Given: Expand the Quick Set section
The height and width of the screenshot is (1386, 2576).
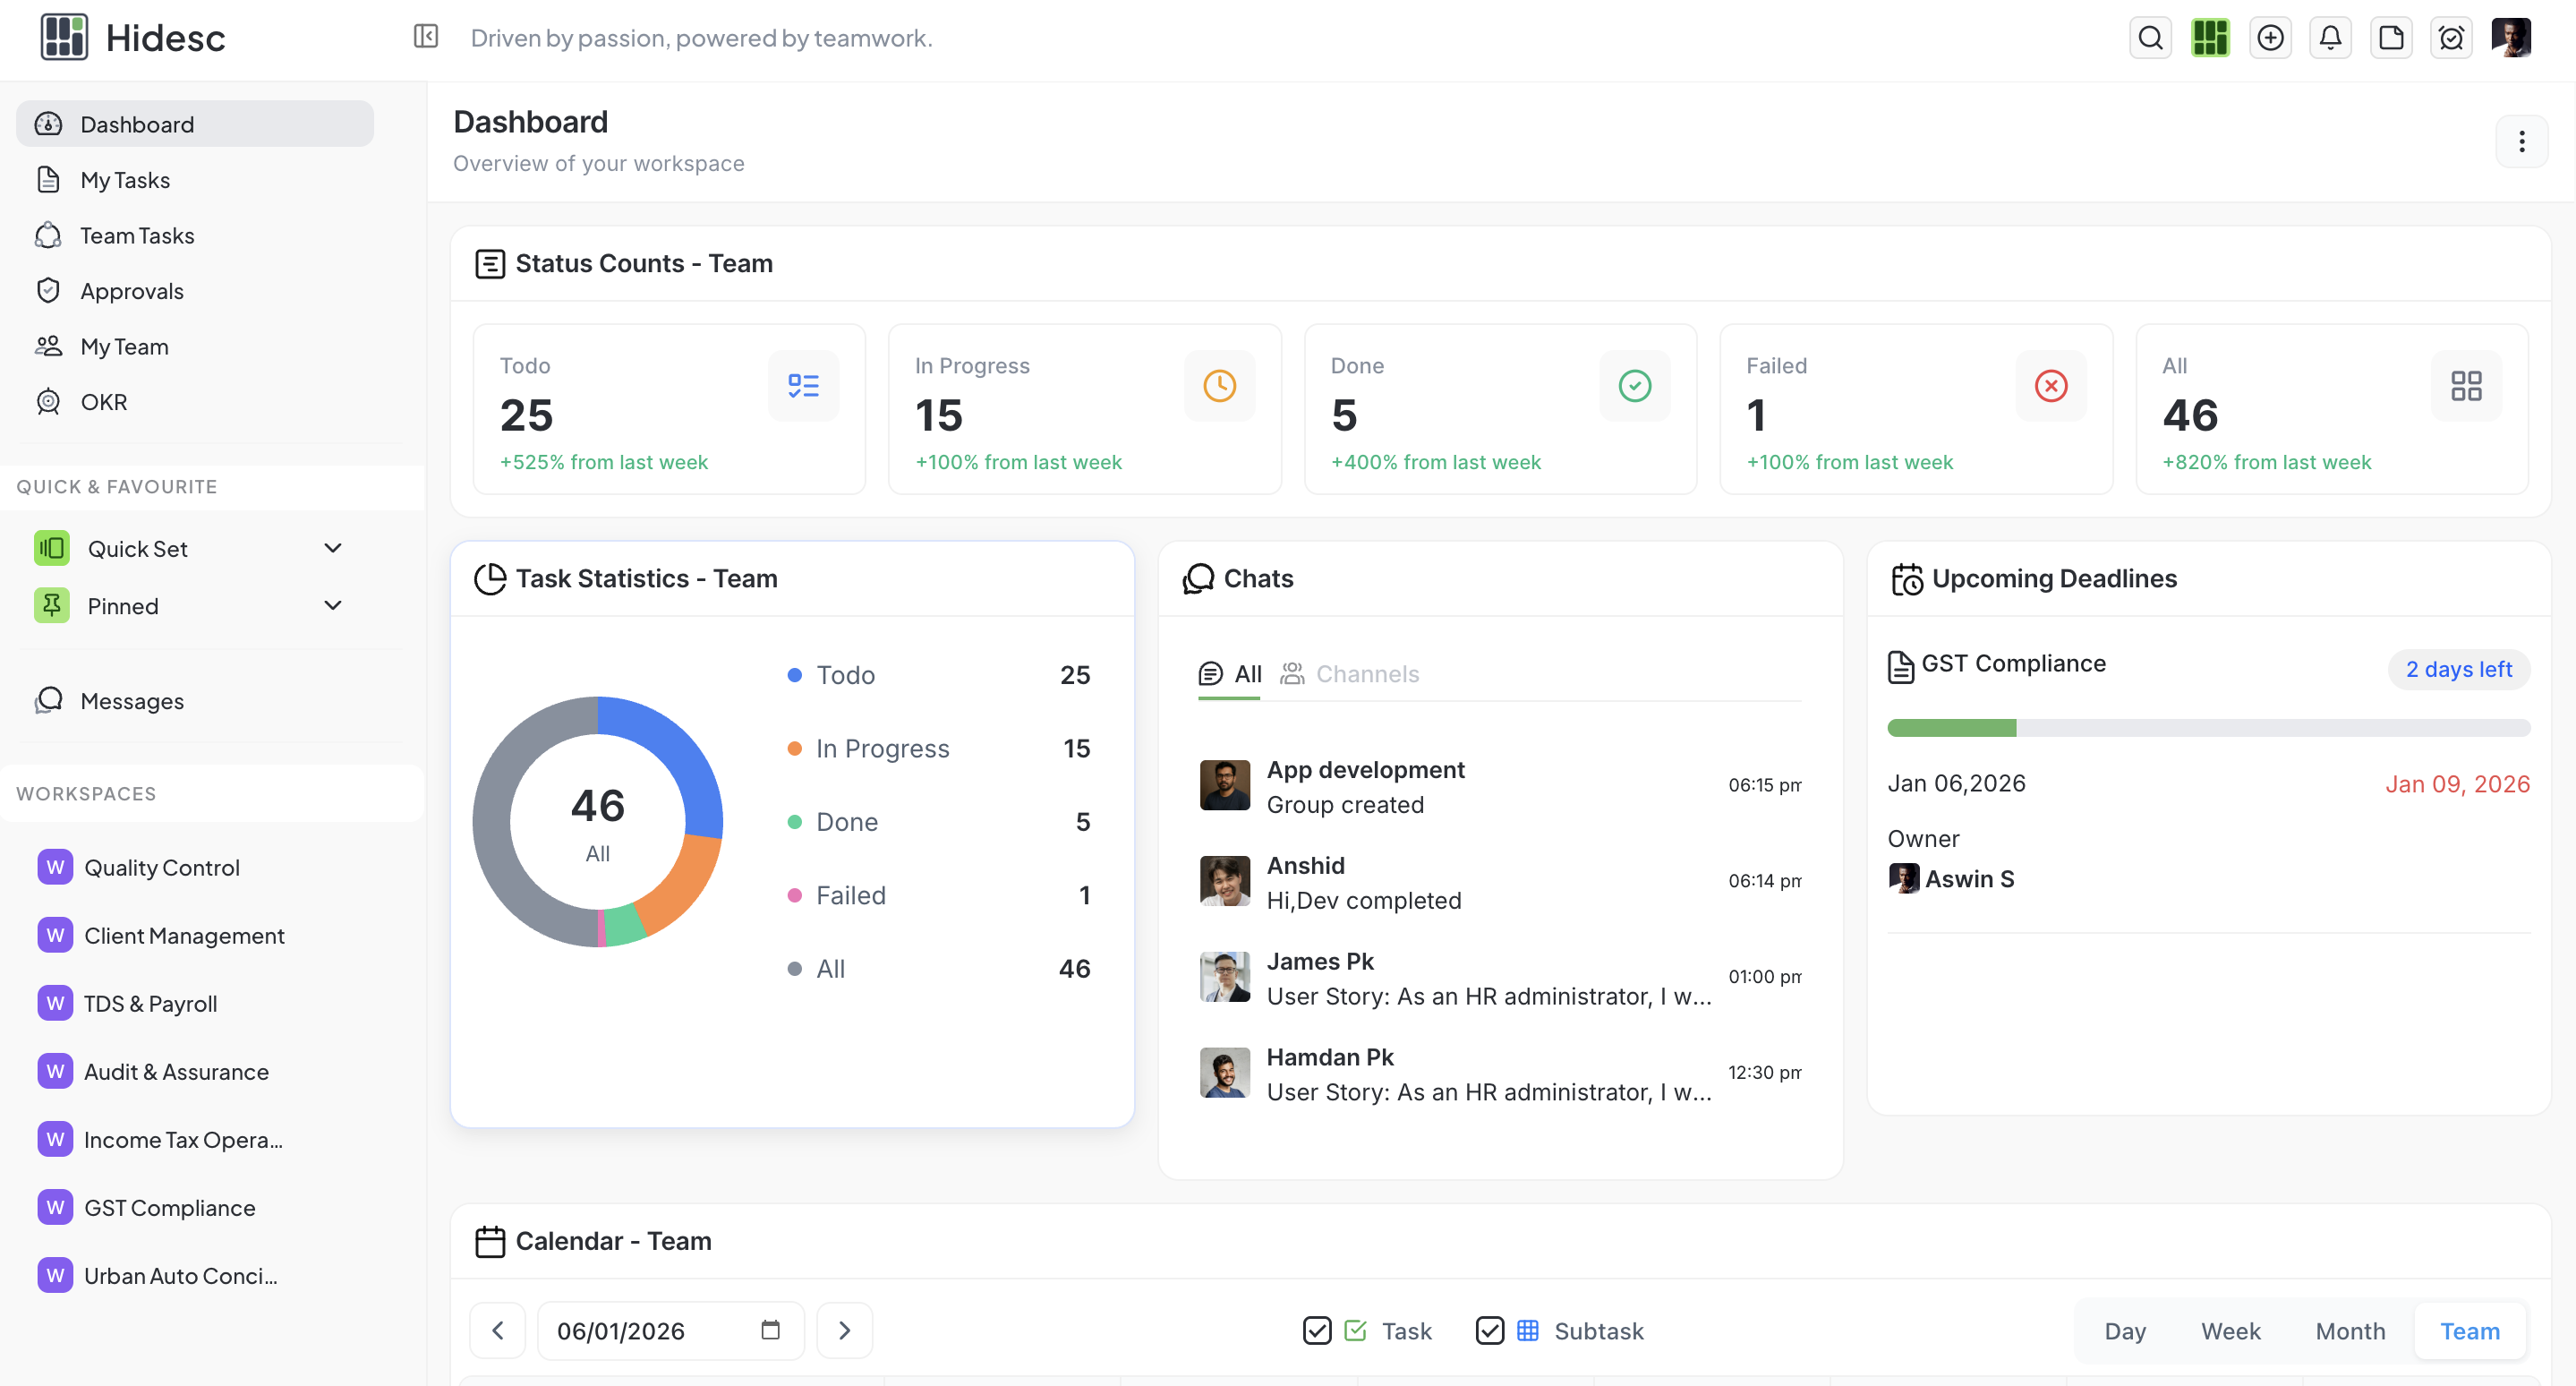Looking at the screenshot, I should coord(333,548).
